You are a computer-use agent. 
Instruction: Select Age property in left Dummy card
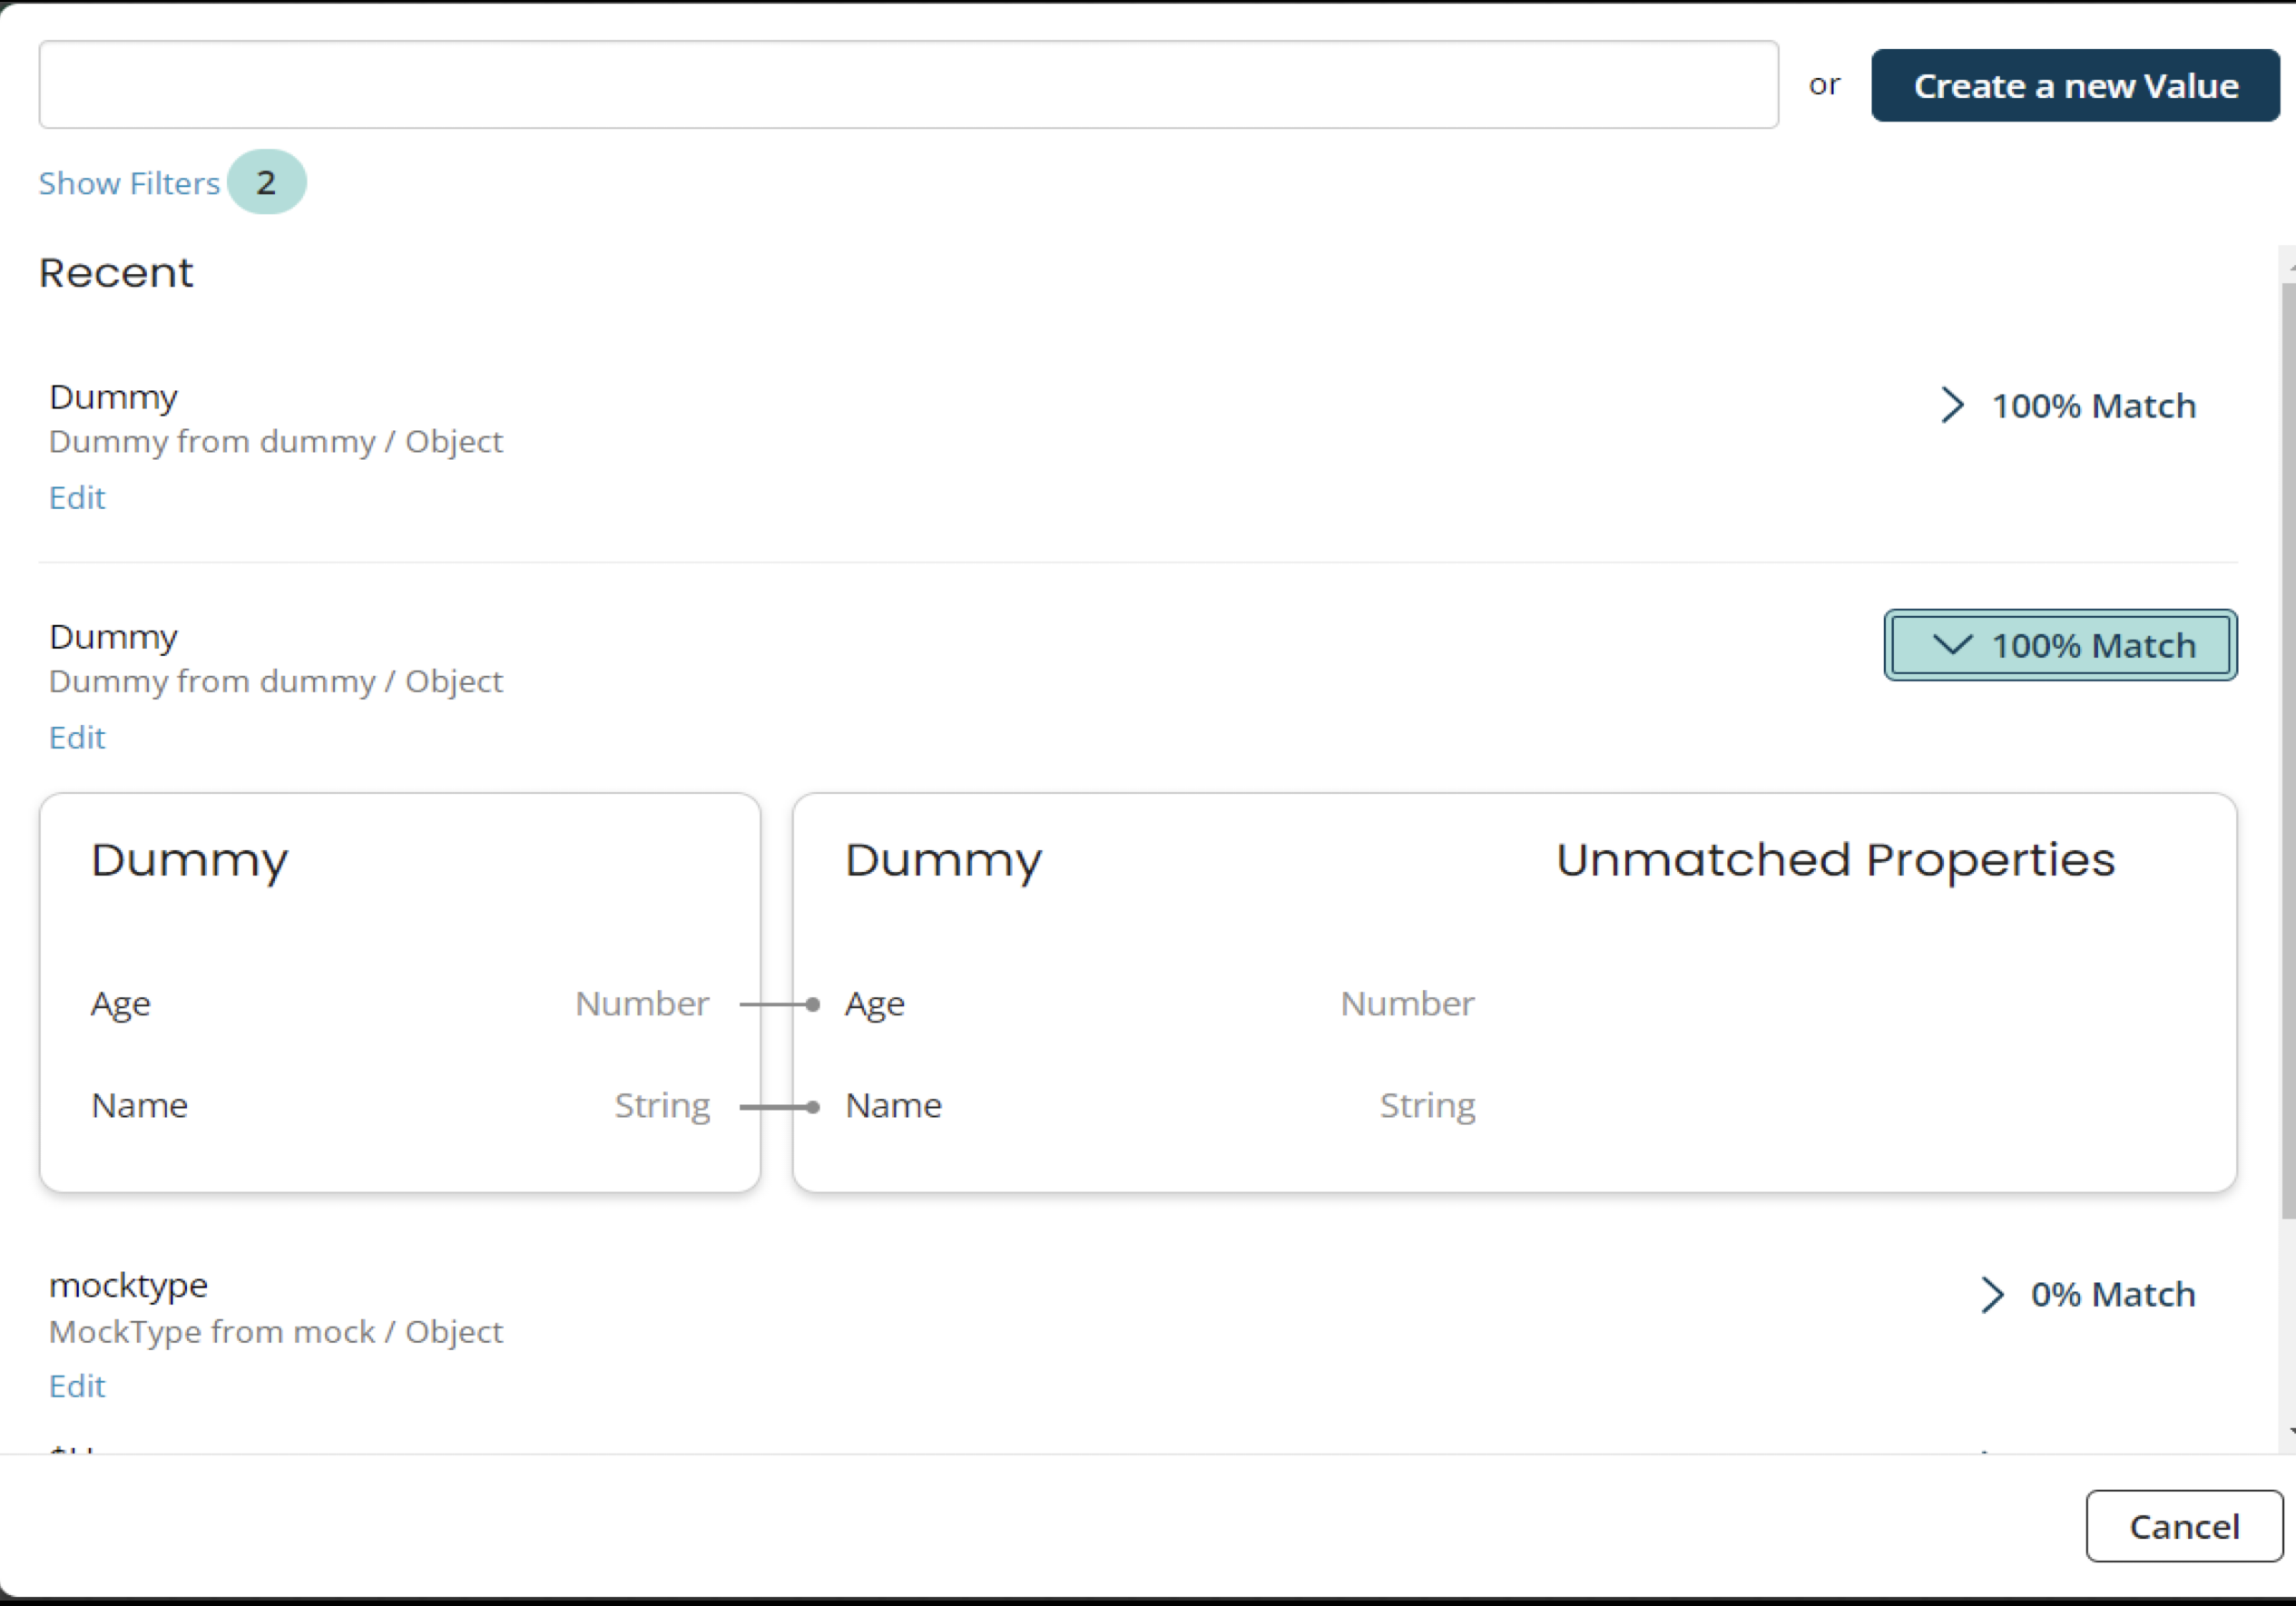pos(121,1003)
